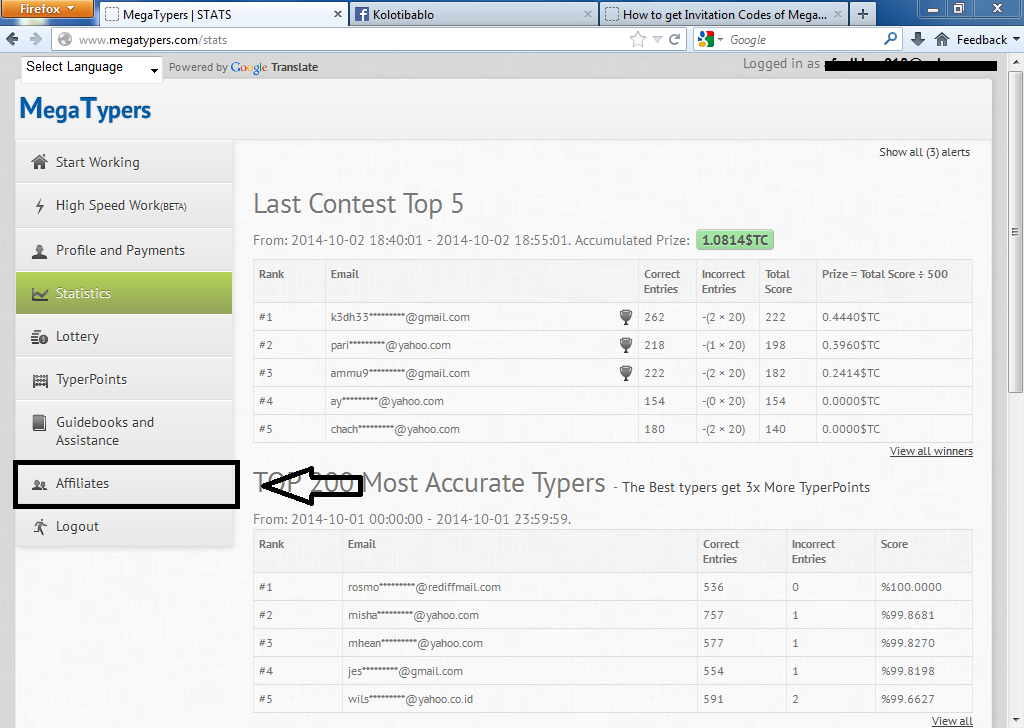Close the MegaTypers STATS tab
Image resolution: width=1024 pixels, height=728 pixels.
pyautogui.click(x=338, y=14)
